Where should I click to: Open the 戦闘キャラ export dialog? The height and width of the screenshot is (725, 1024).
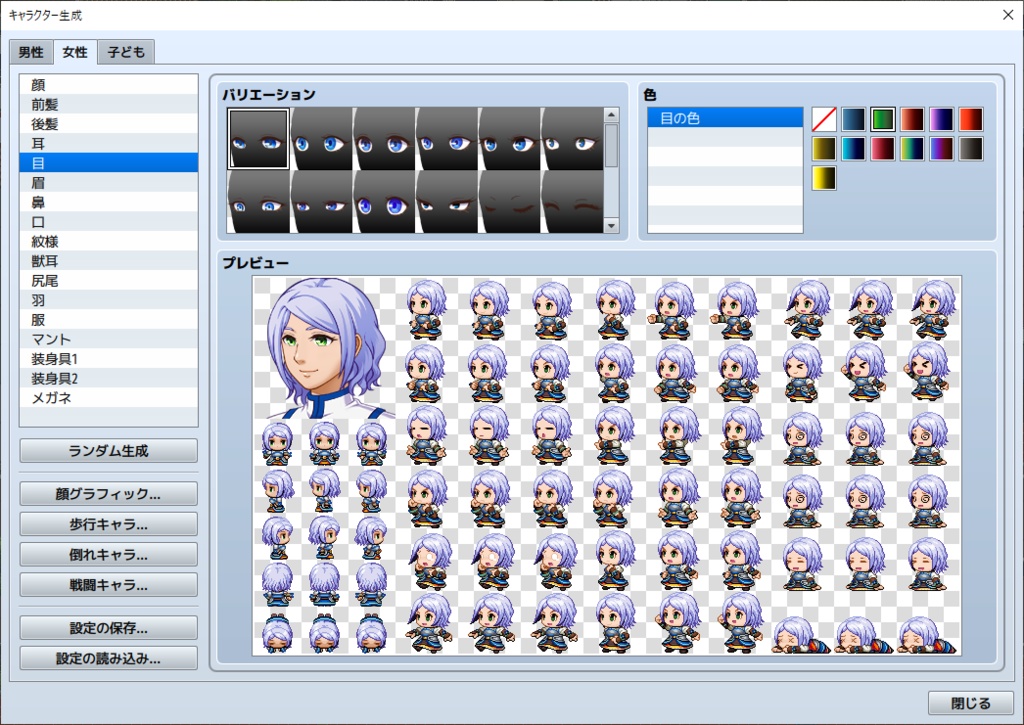point(107,585)
